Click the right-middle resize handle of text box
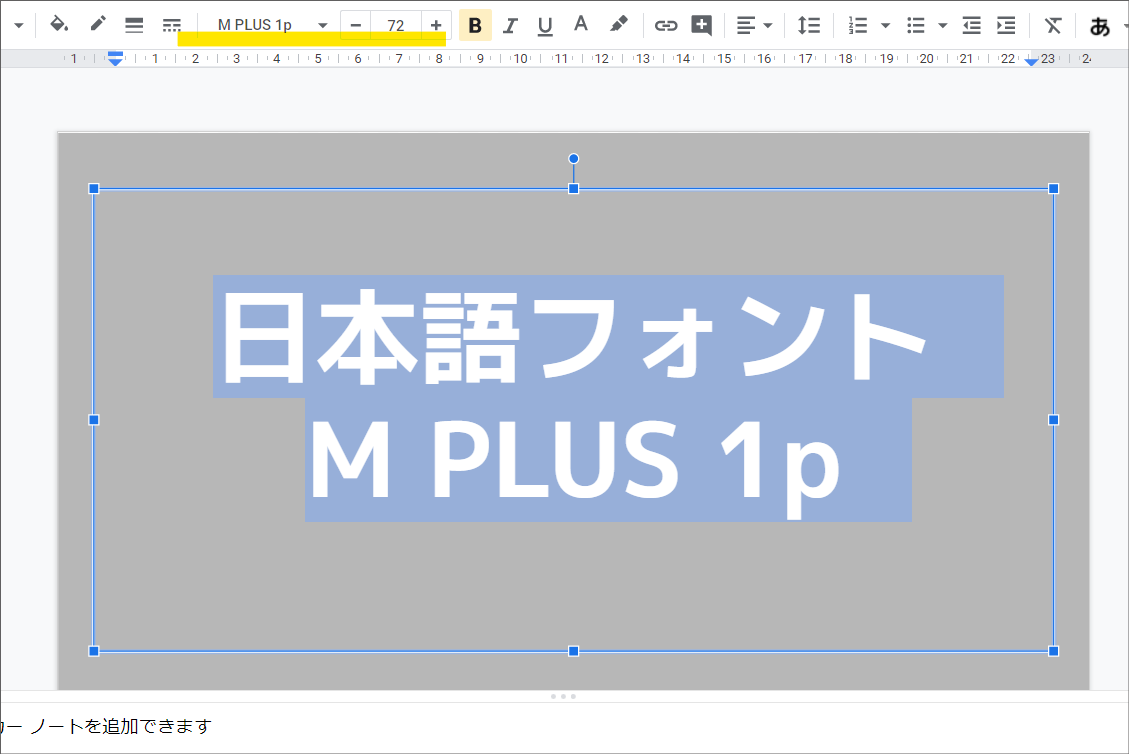 point(1053,420)
